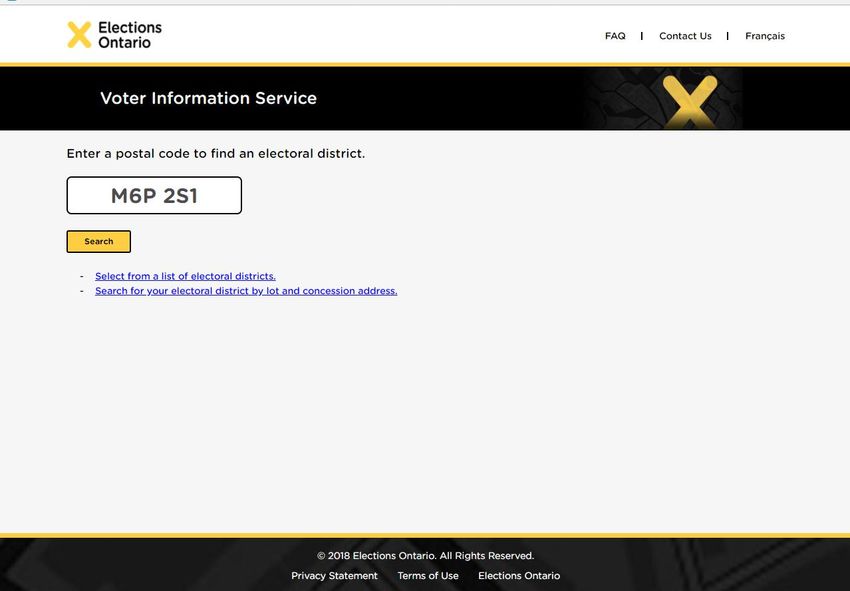Search by lot and concession address
Image resolution: width=850 pixels, height=591 pixels.
[246, 291]
